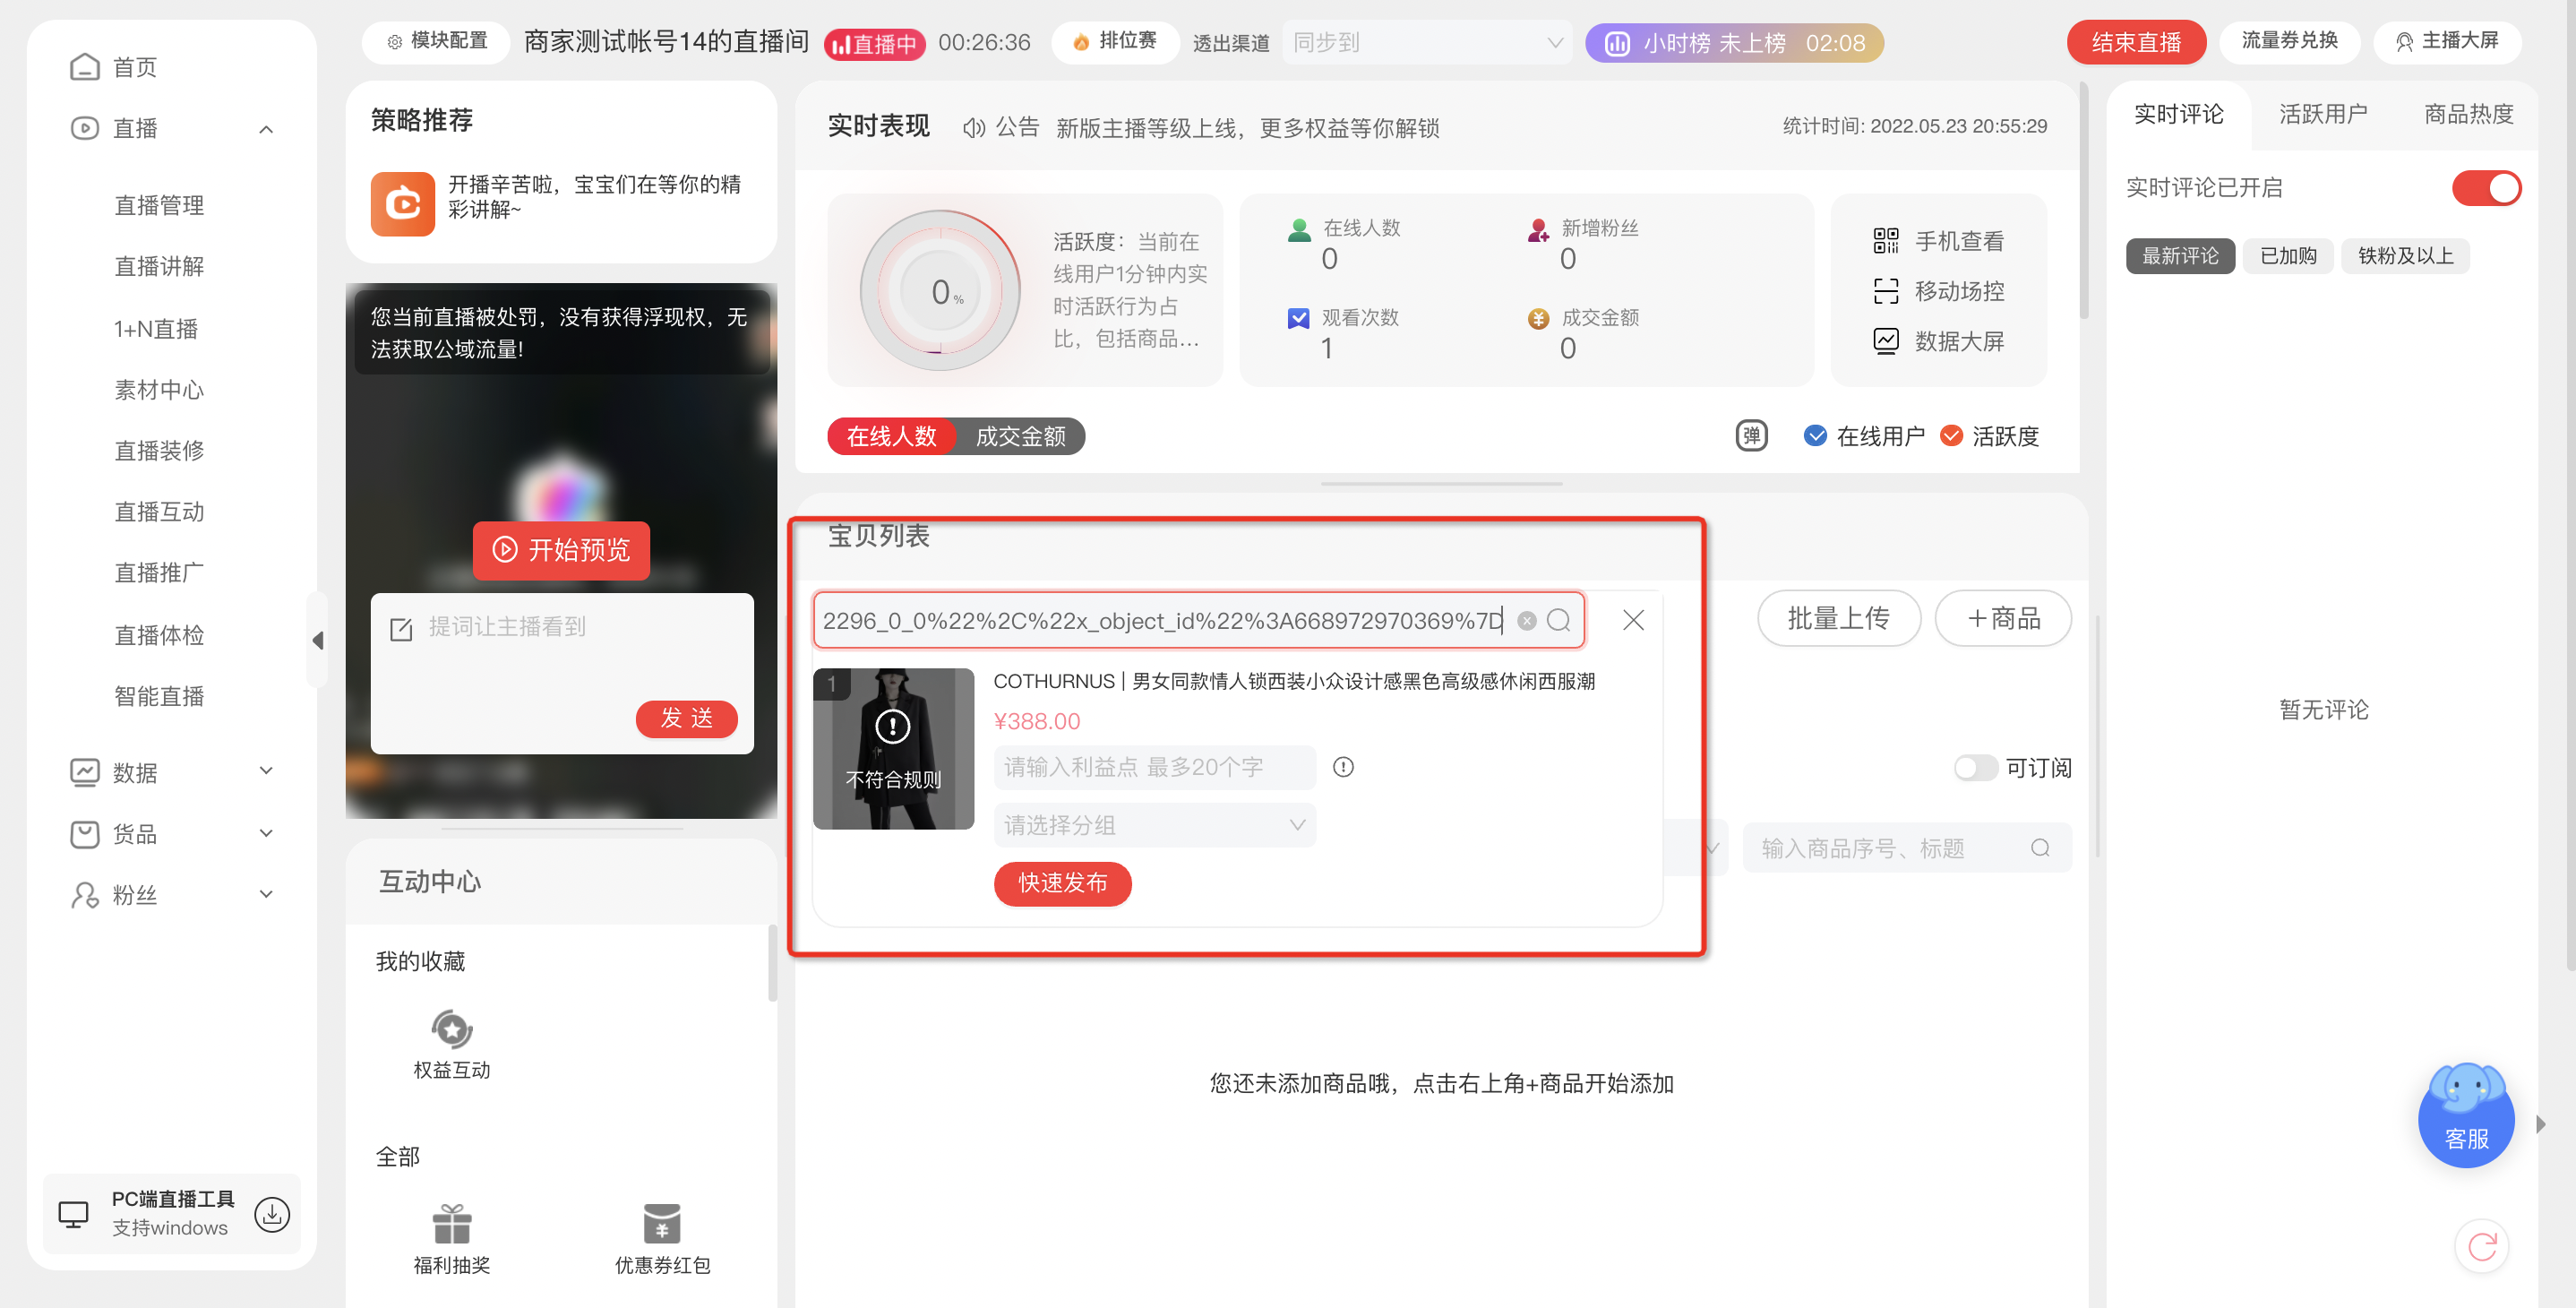Open 素材中心 in sidebar
The width and height of the screenshot is (2576, 1308).
tap(159, 390)
